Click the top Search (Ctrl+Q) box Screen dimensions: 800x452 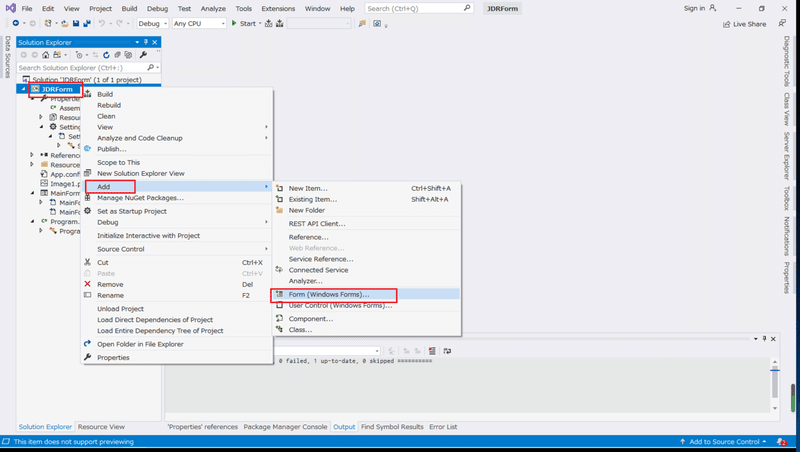[x=418, y=8]
